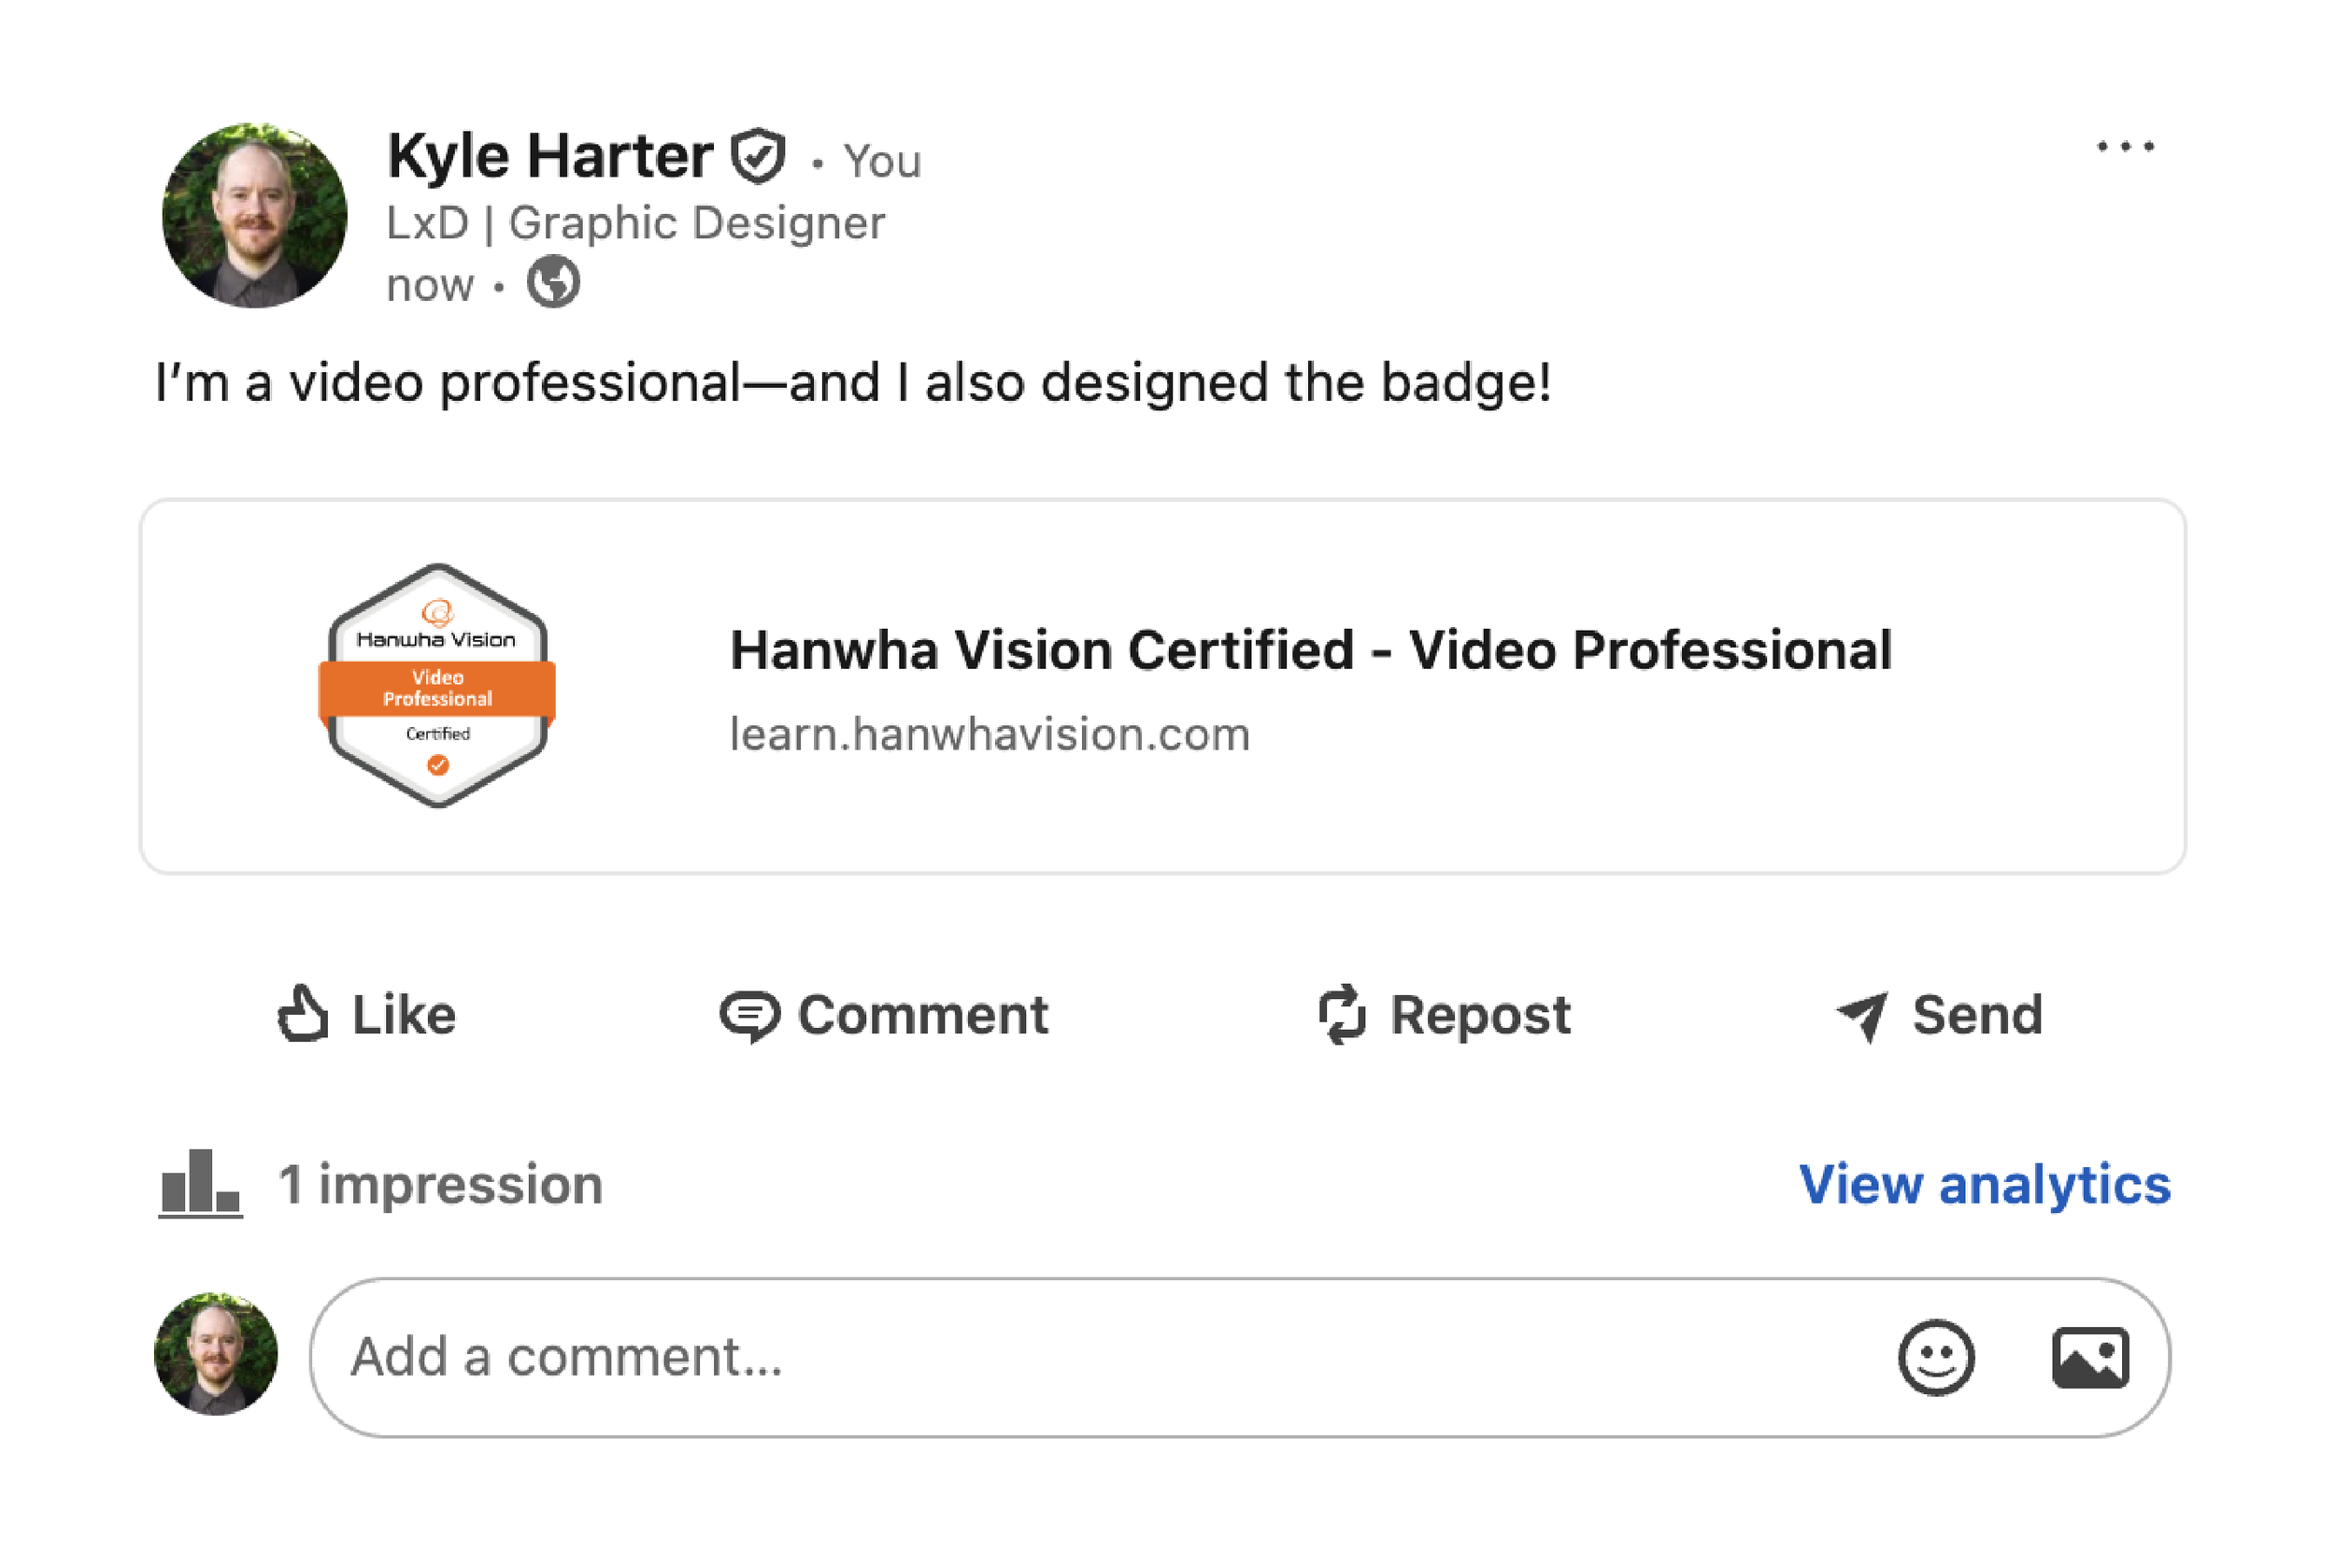
Task: Open the three-dots post options menu
Action: point(2125,147)
